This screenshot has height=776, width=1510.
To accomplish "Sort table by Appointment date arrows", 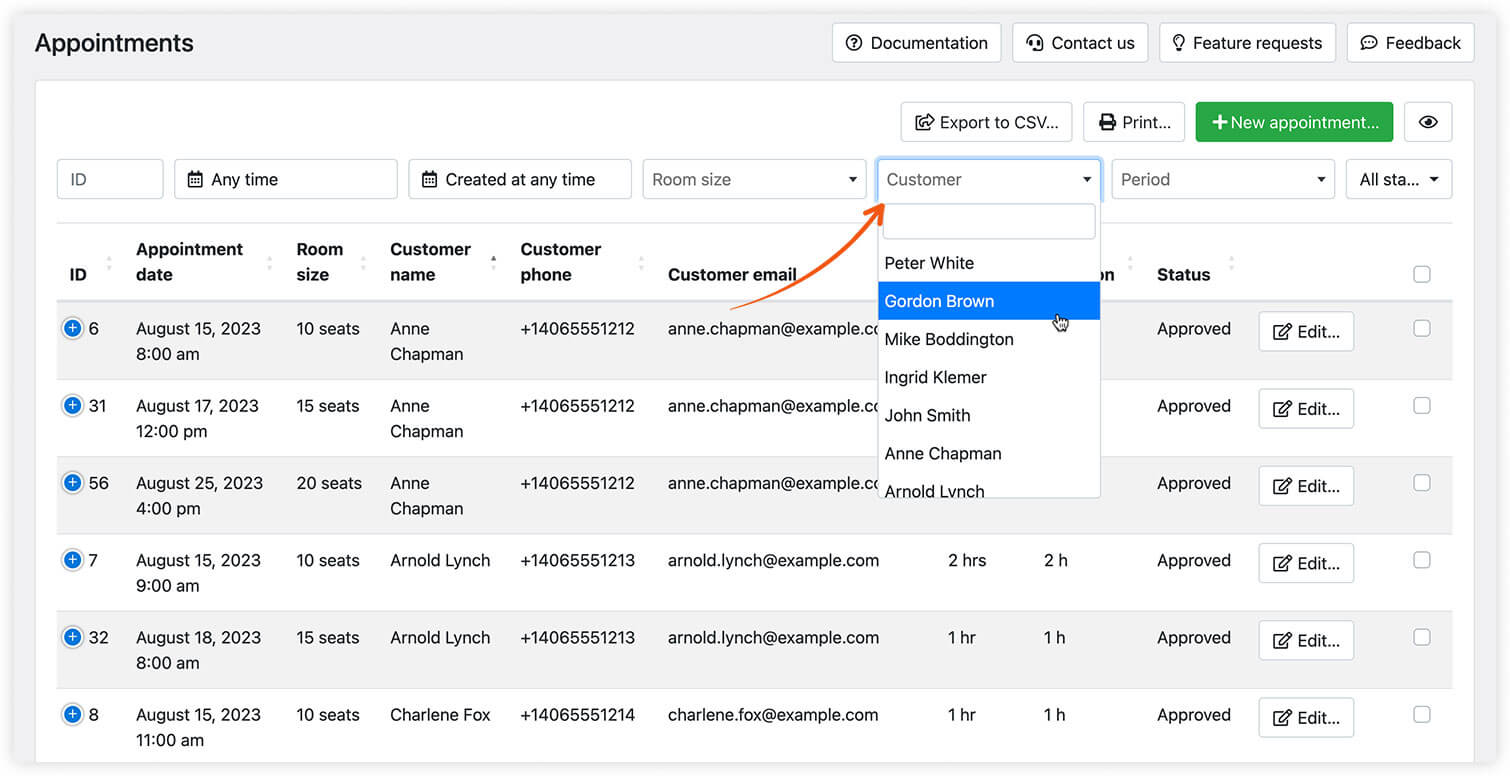I will 270,262.
